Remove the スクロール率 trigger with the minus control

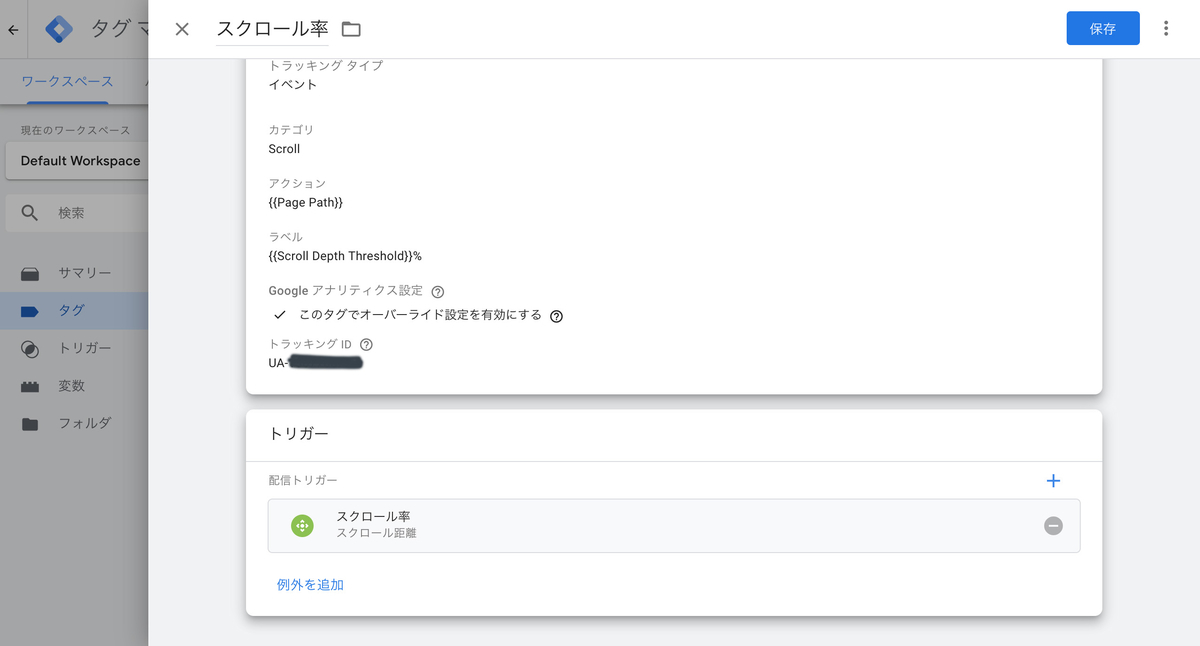point(1053,525)
